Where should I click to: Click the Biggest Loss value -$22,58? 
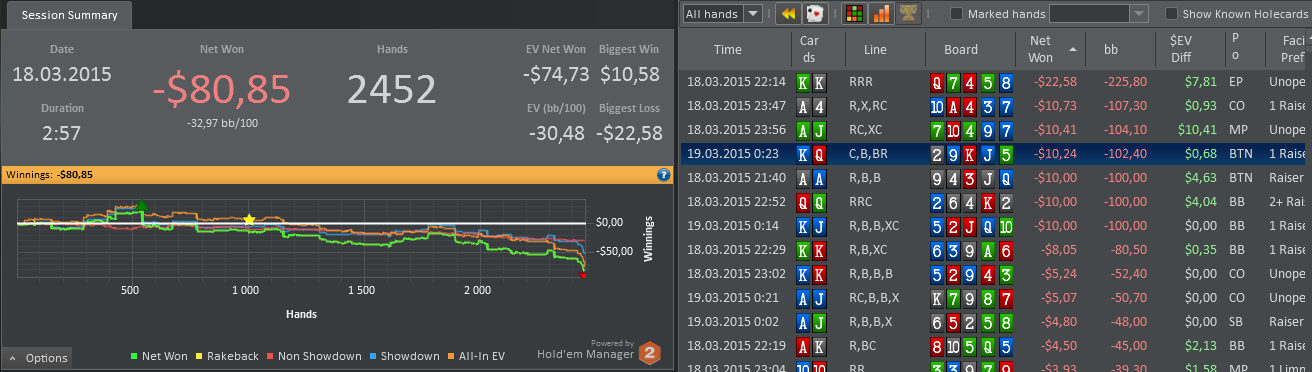(629, 132)
